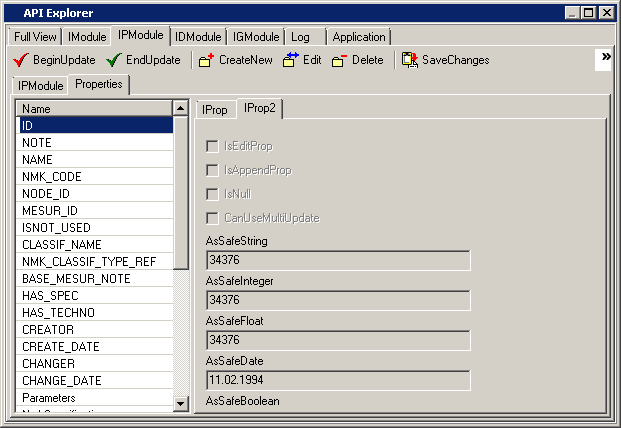
Task: Click the Edit toolbar icon
Action: [290, 60]
